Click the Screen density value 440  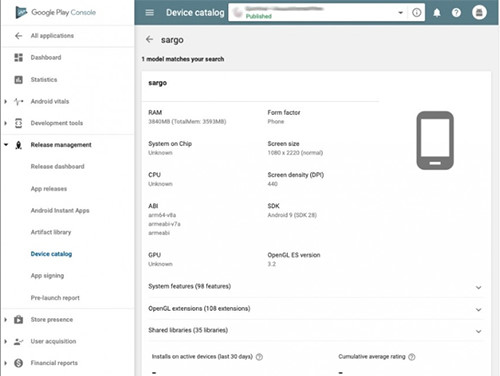click(272, 184)
